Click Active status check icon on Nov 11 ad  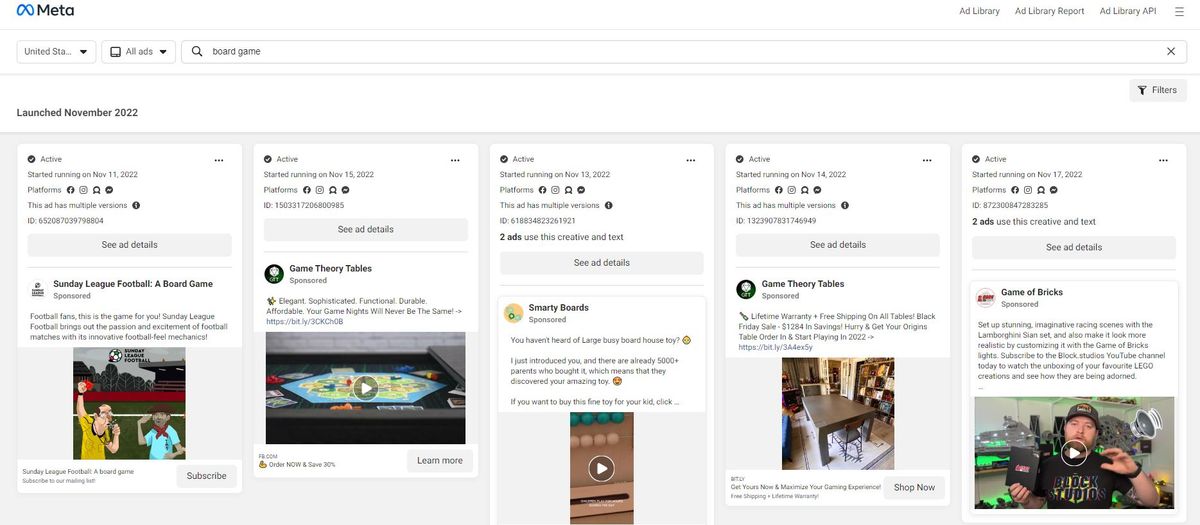[32, 159]
